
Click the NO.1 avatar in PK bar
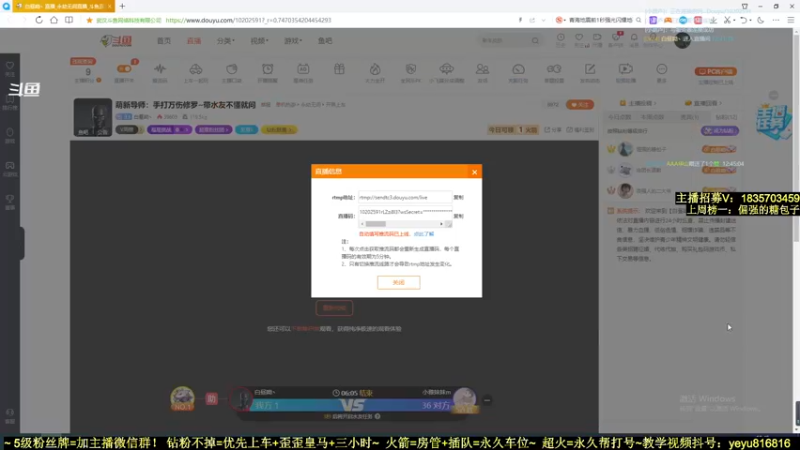(x=182, y=398)
